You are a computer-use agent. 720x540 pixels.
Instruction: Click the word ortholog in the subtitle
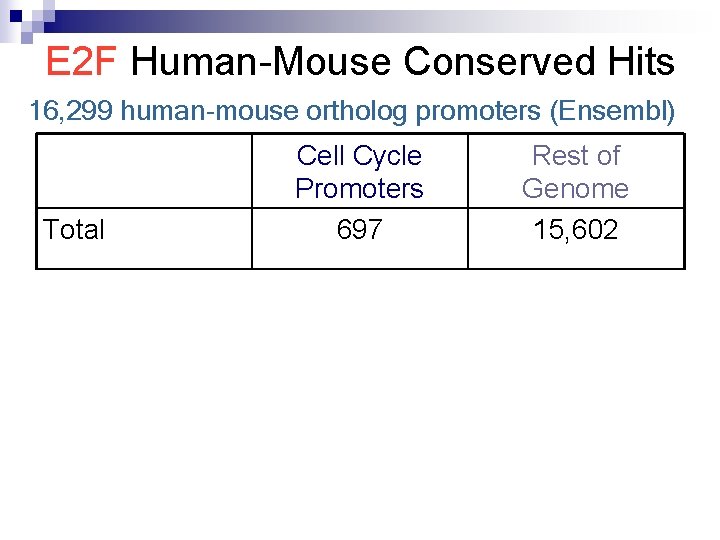(361, 111)
